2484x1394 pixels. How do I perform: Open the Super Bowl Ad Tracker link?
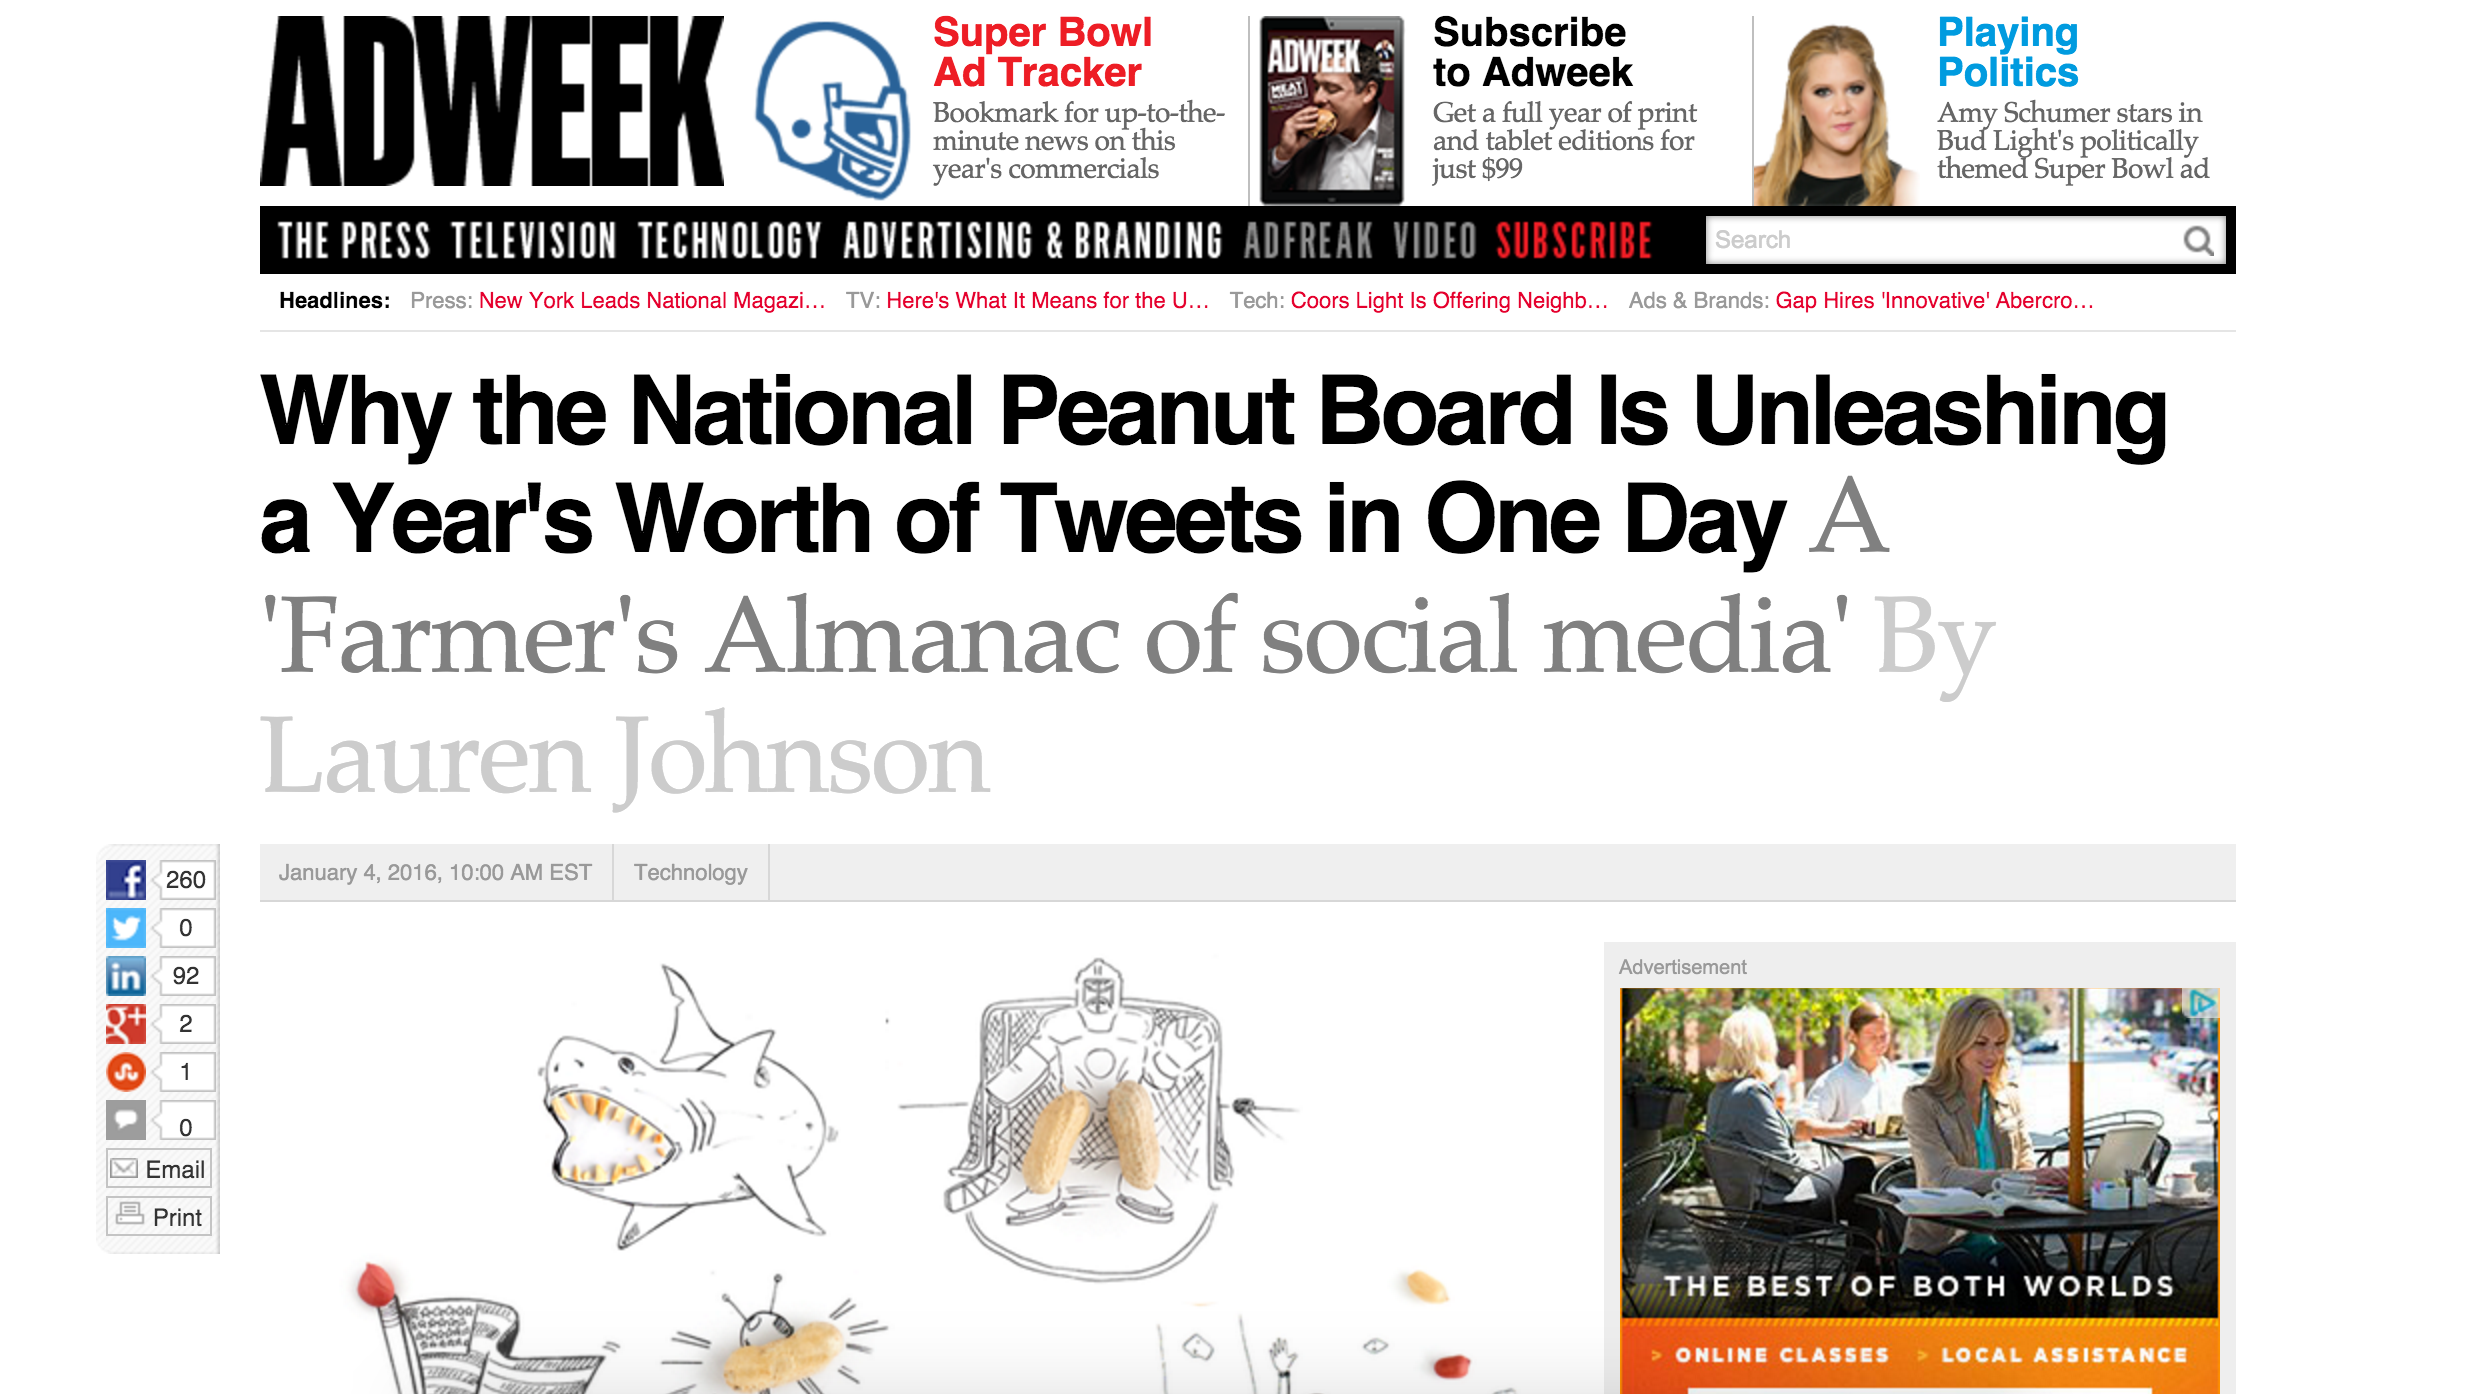point(1042,53)
